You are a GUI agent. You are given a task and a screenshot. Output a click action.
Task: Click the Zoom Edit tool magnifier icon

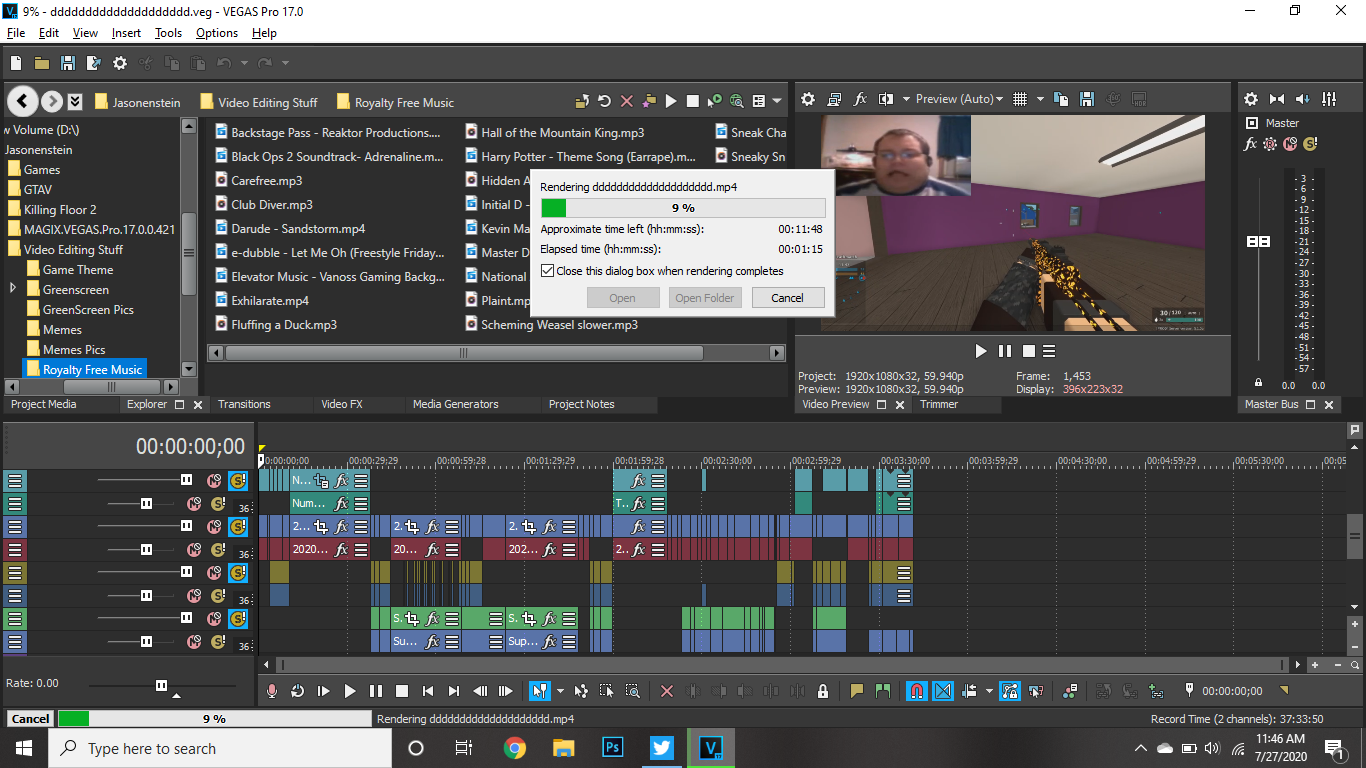pyautogui.click(x=633, y=691)
